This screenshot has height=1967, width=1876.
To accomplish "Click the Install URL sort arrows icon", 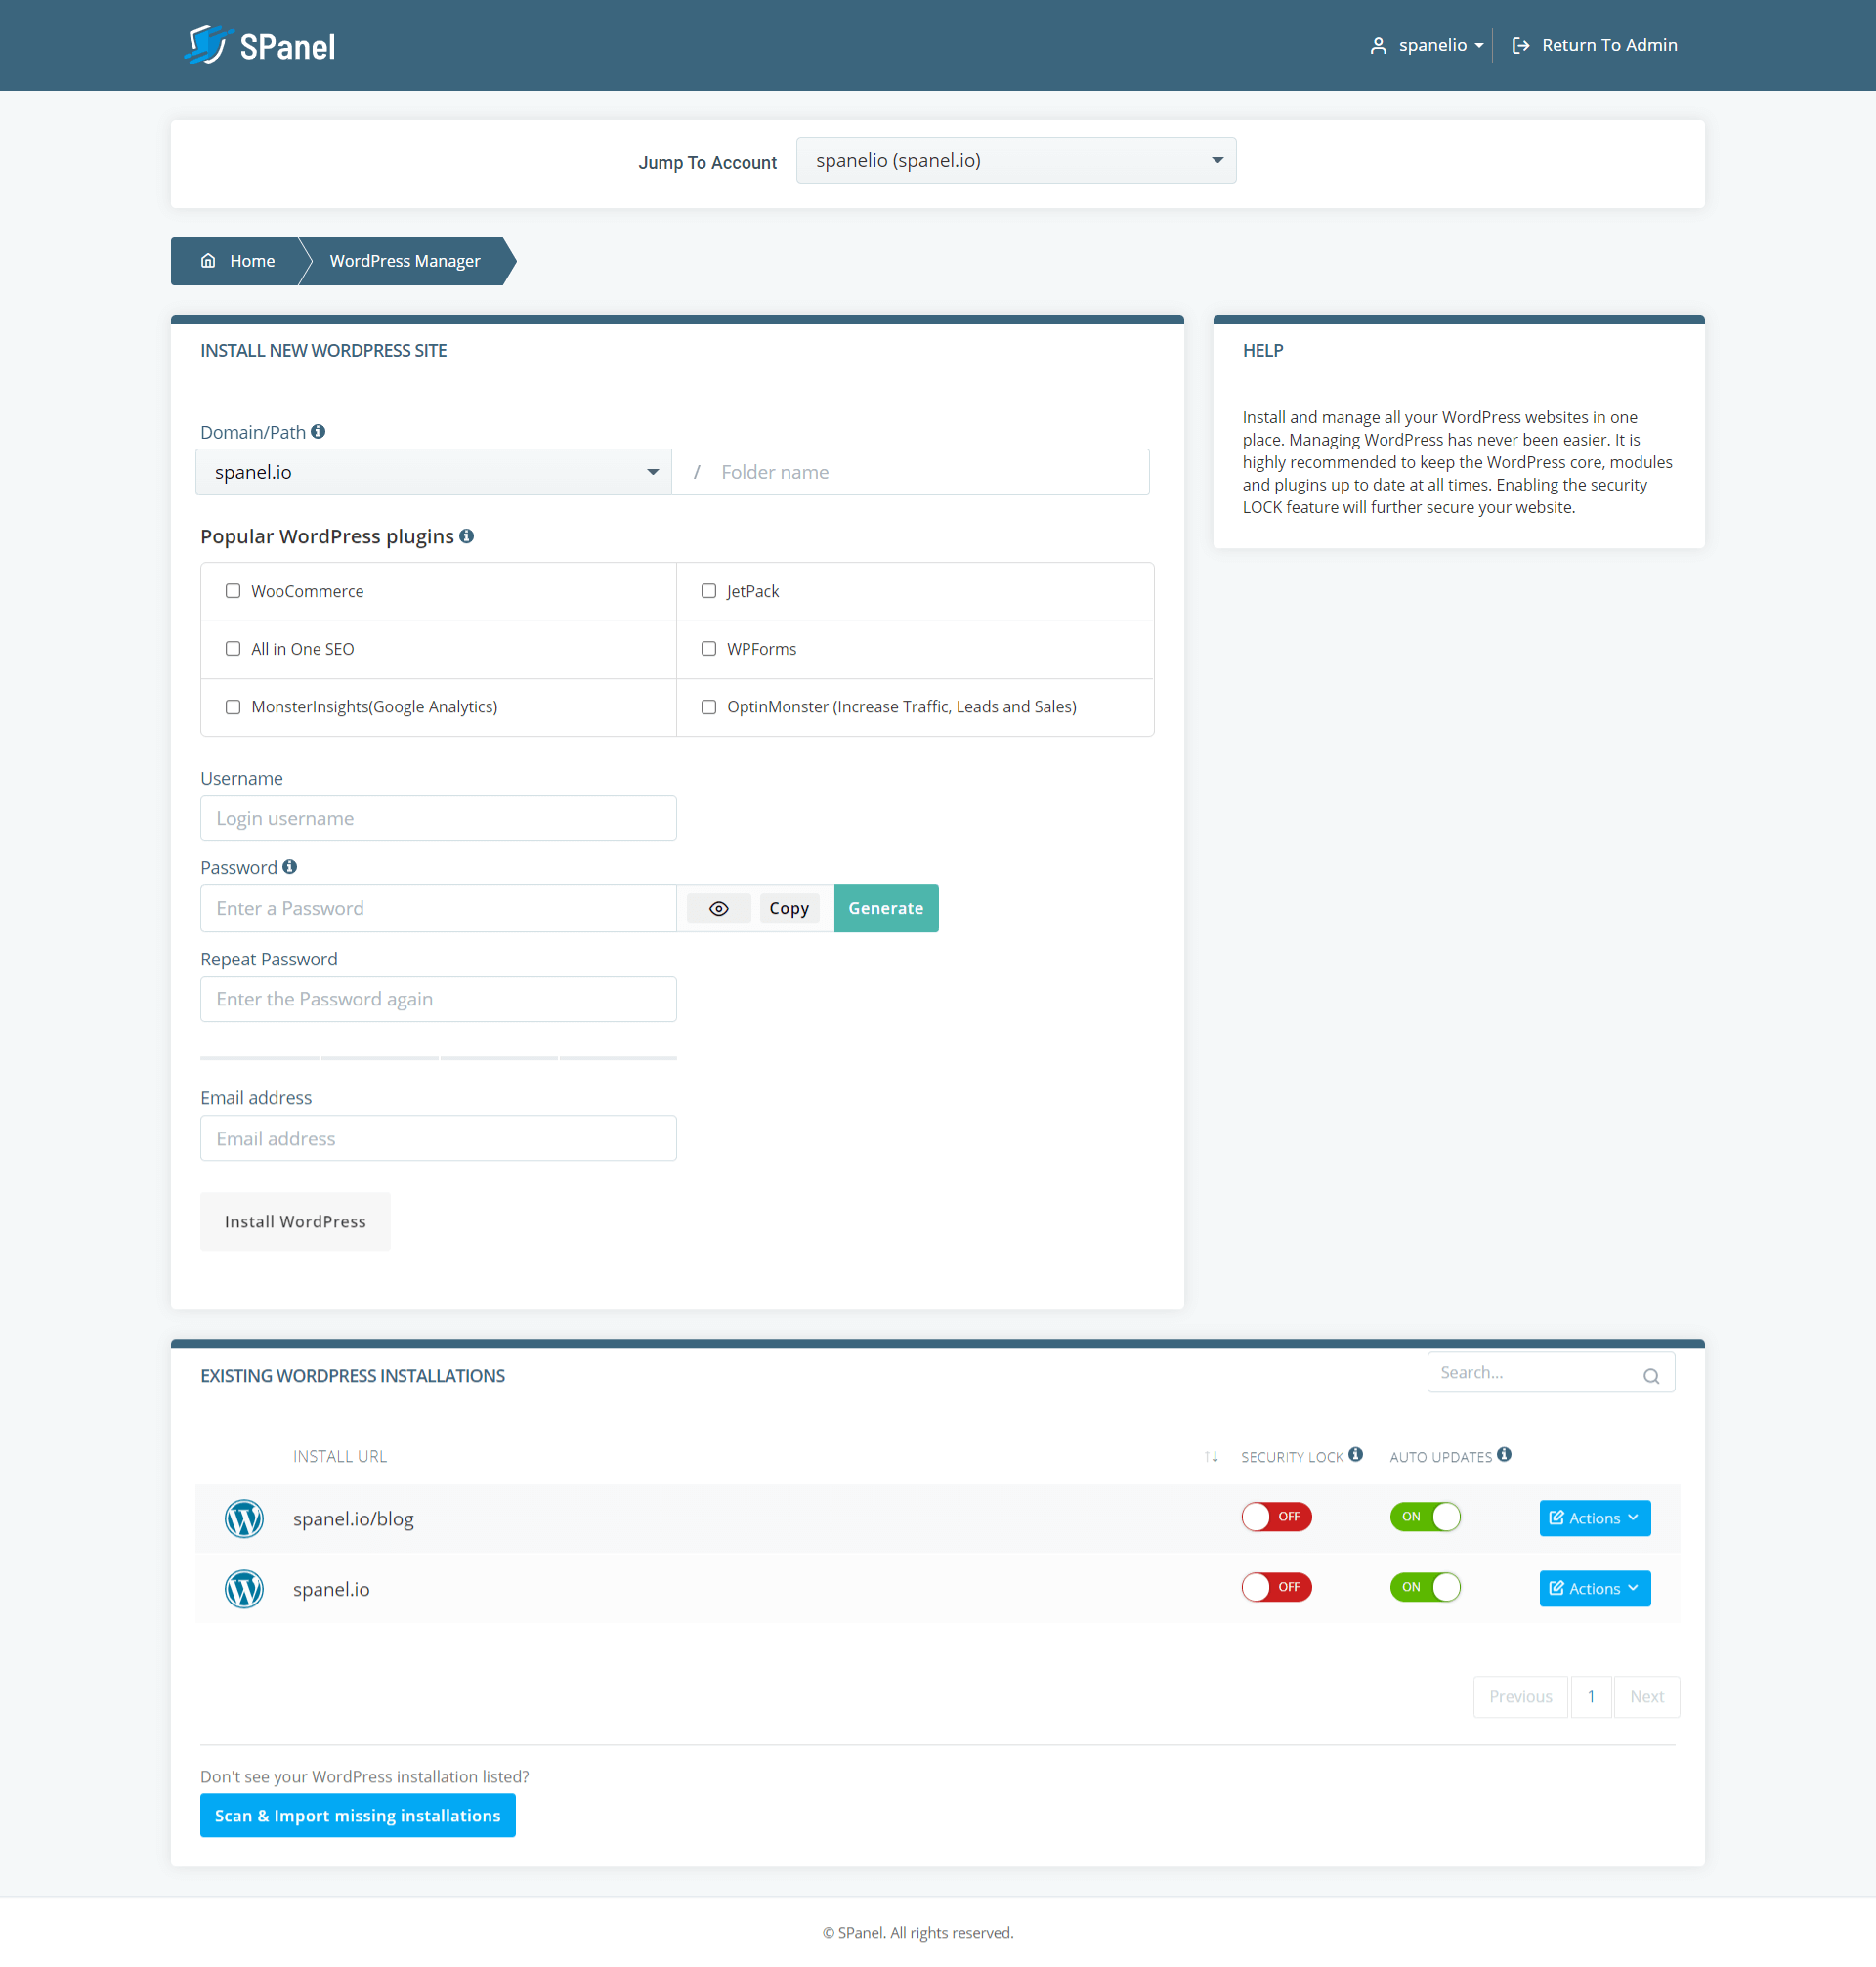I will pyautogui.click(x=1211, y=1457).
